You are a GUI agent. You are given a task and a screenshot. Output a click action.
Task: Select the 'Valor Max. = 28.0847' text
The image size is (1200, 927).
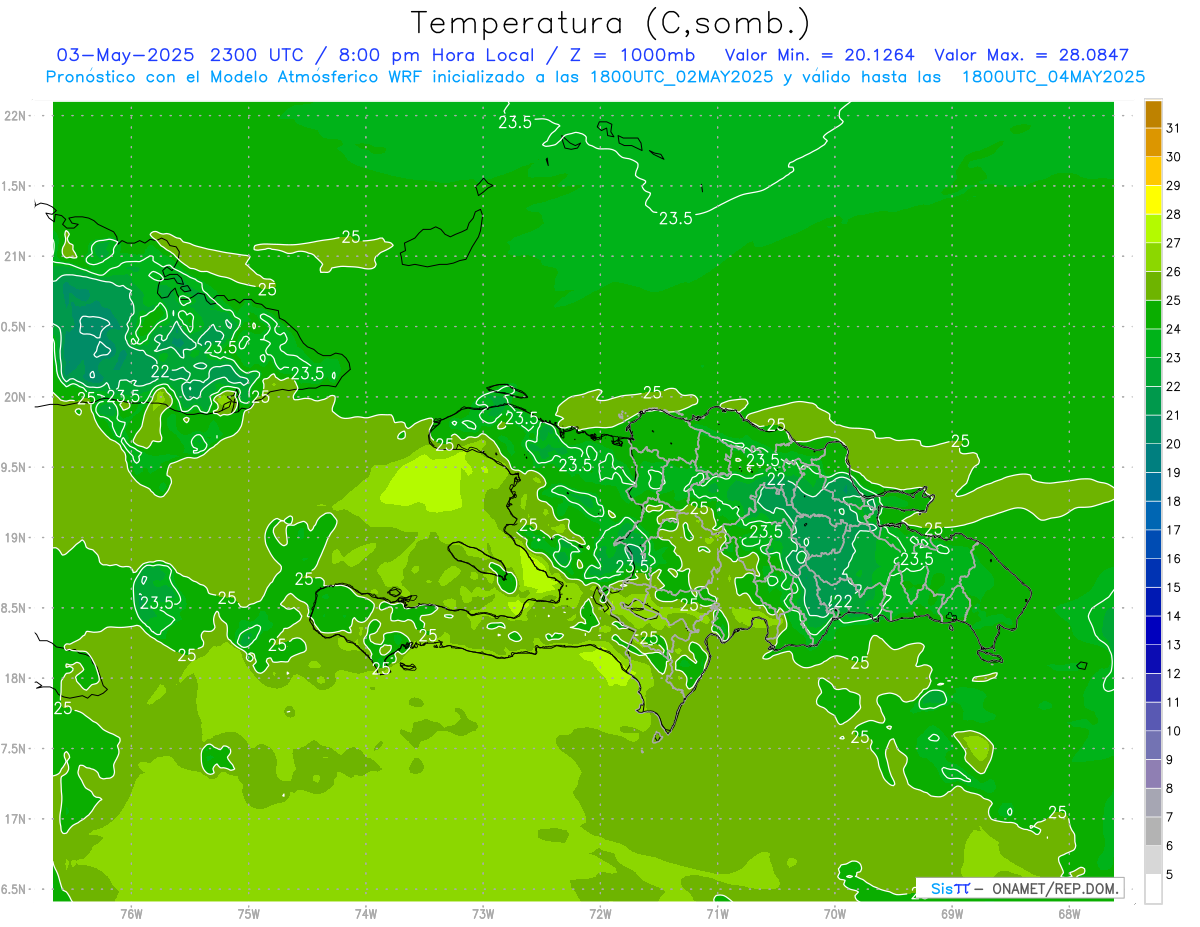1031,55
